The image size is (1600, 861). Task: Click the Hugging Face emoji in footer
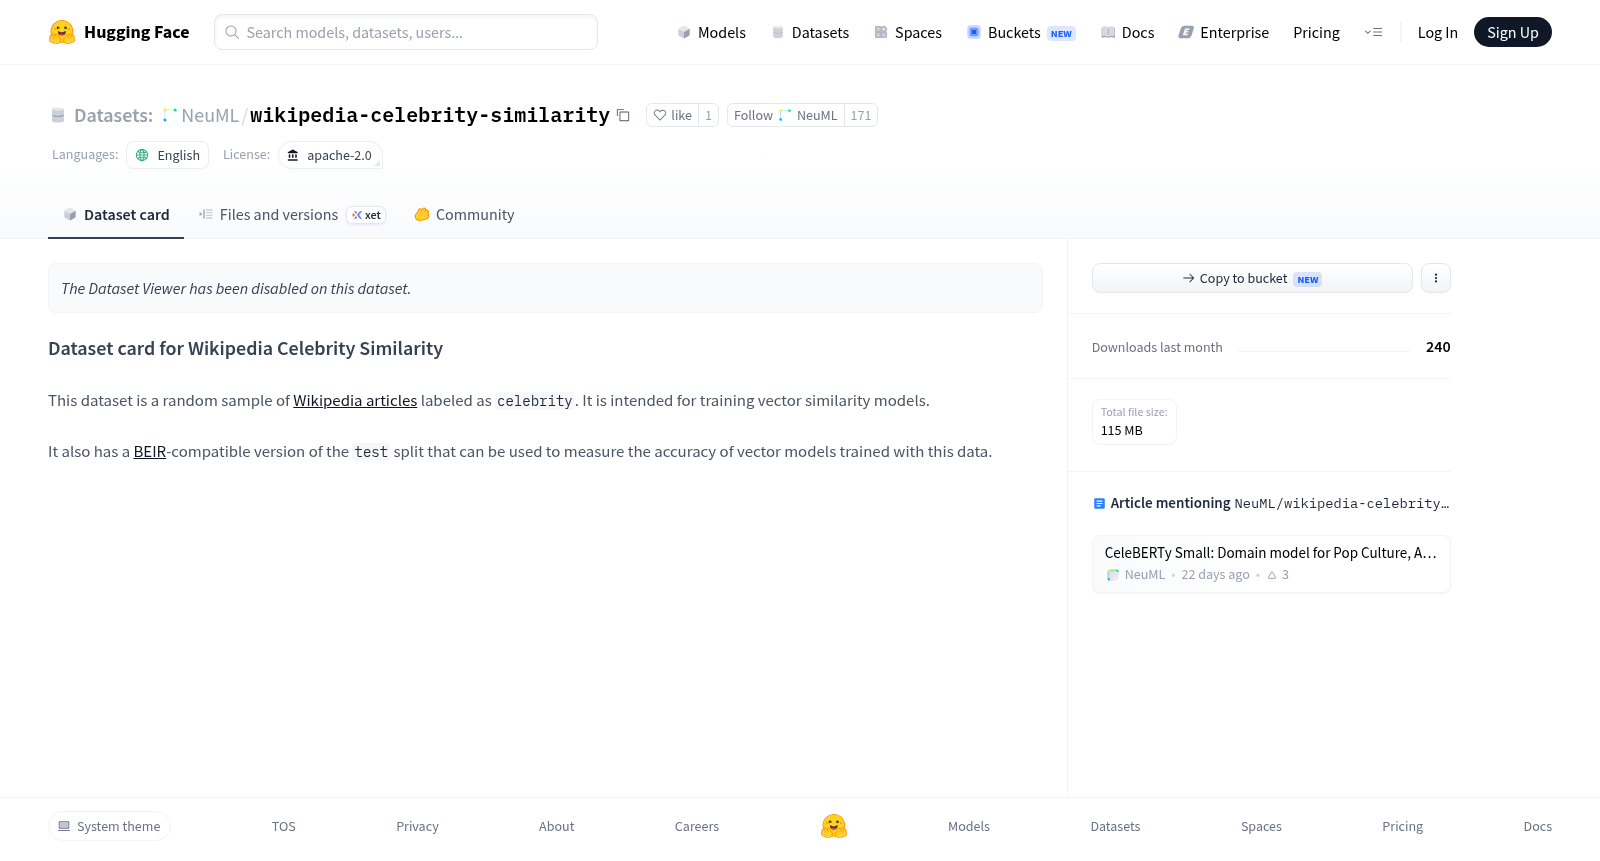(x=834, y=826)
